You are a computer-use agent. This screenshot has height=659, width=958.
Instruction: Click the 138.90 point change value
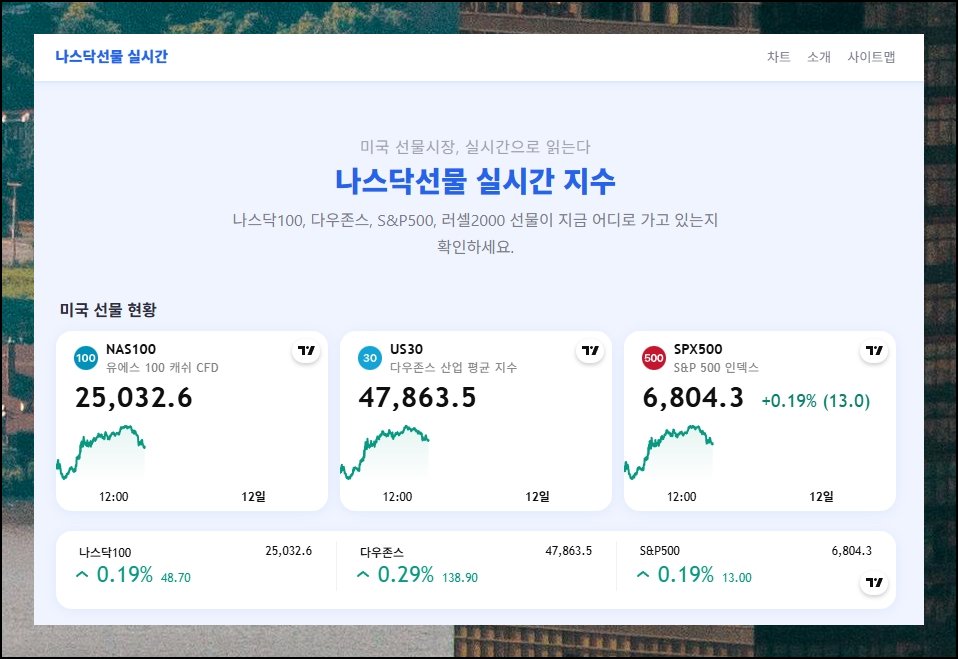pos(460,578)
